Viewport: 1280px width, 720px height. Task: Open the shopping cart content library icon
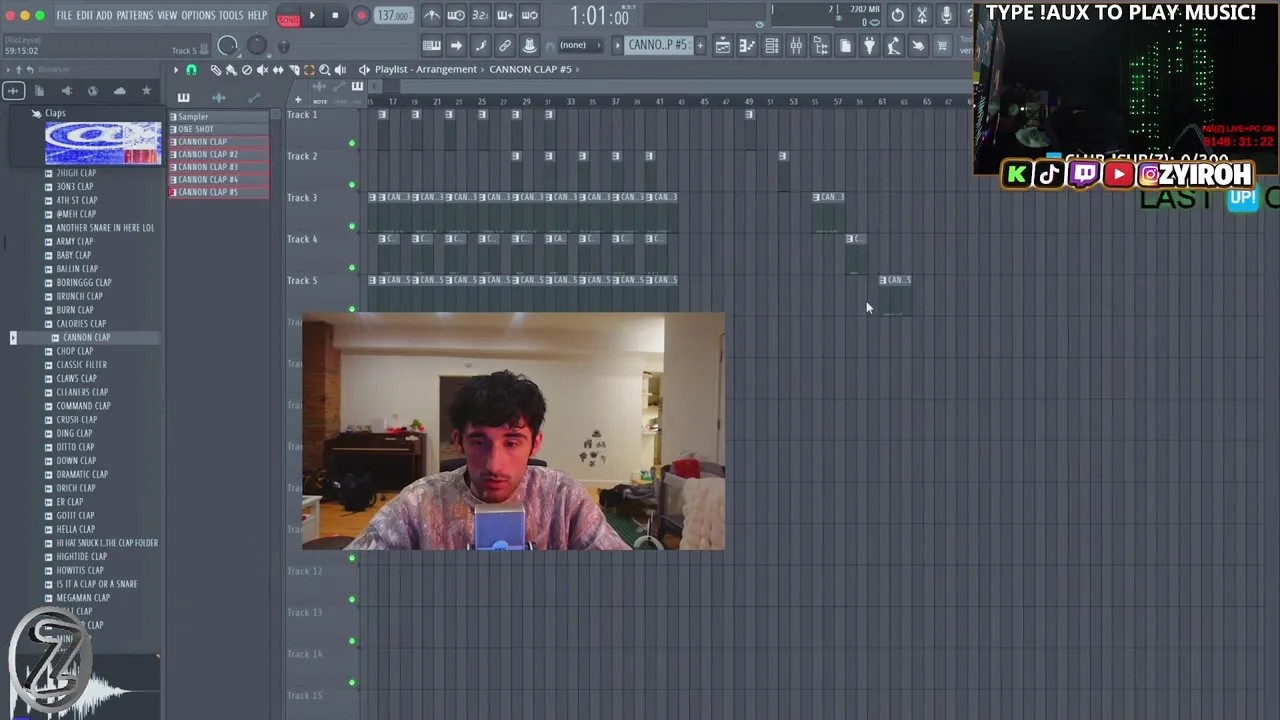pos(943,46)
